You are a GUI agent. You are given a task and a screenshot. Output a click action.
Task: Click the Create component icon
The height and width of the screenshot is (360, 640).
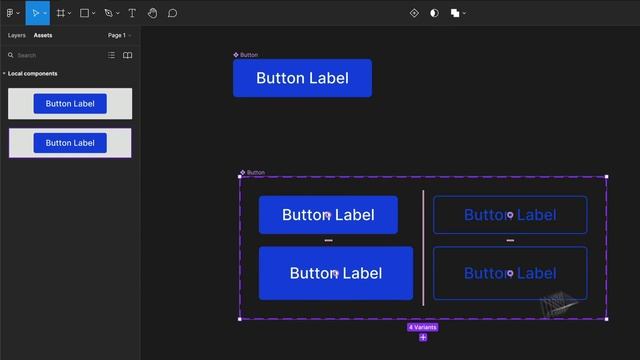pos(414,13)
